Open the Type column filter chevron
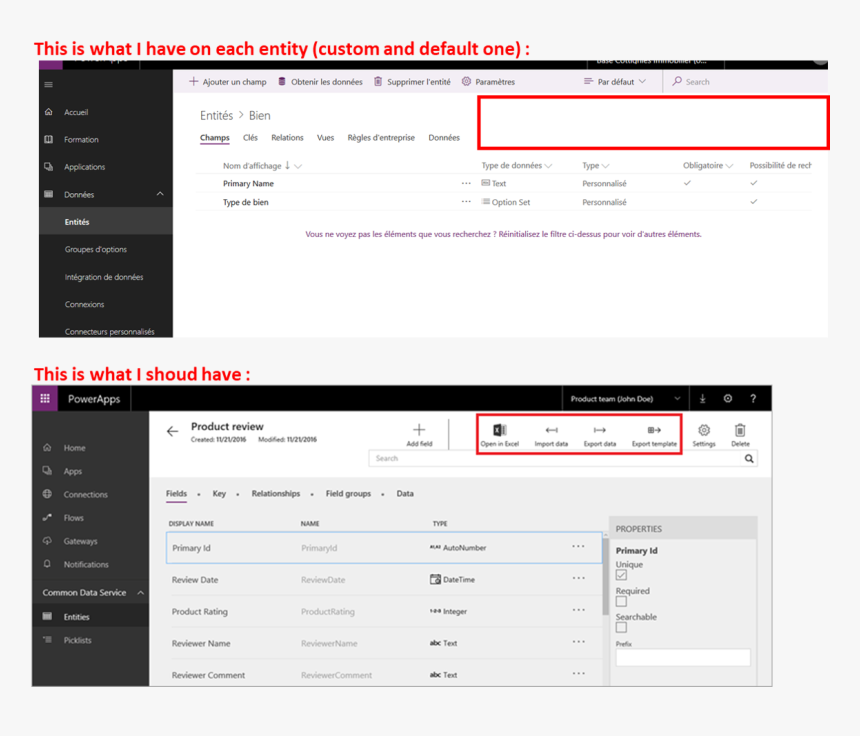The image size is (860, 736). [x=605, y=166]
